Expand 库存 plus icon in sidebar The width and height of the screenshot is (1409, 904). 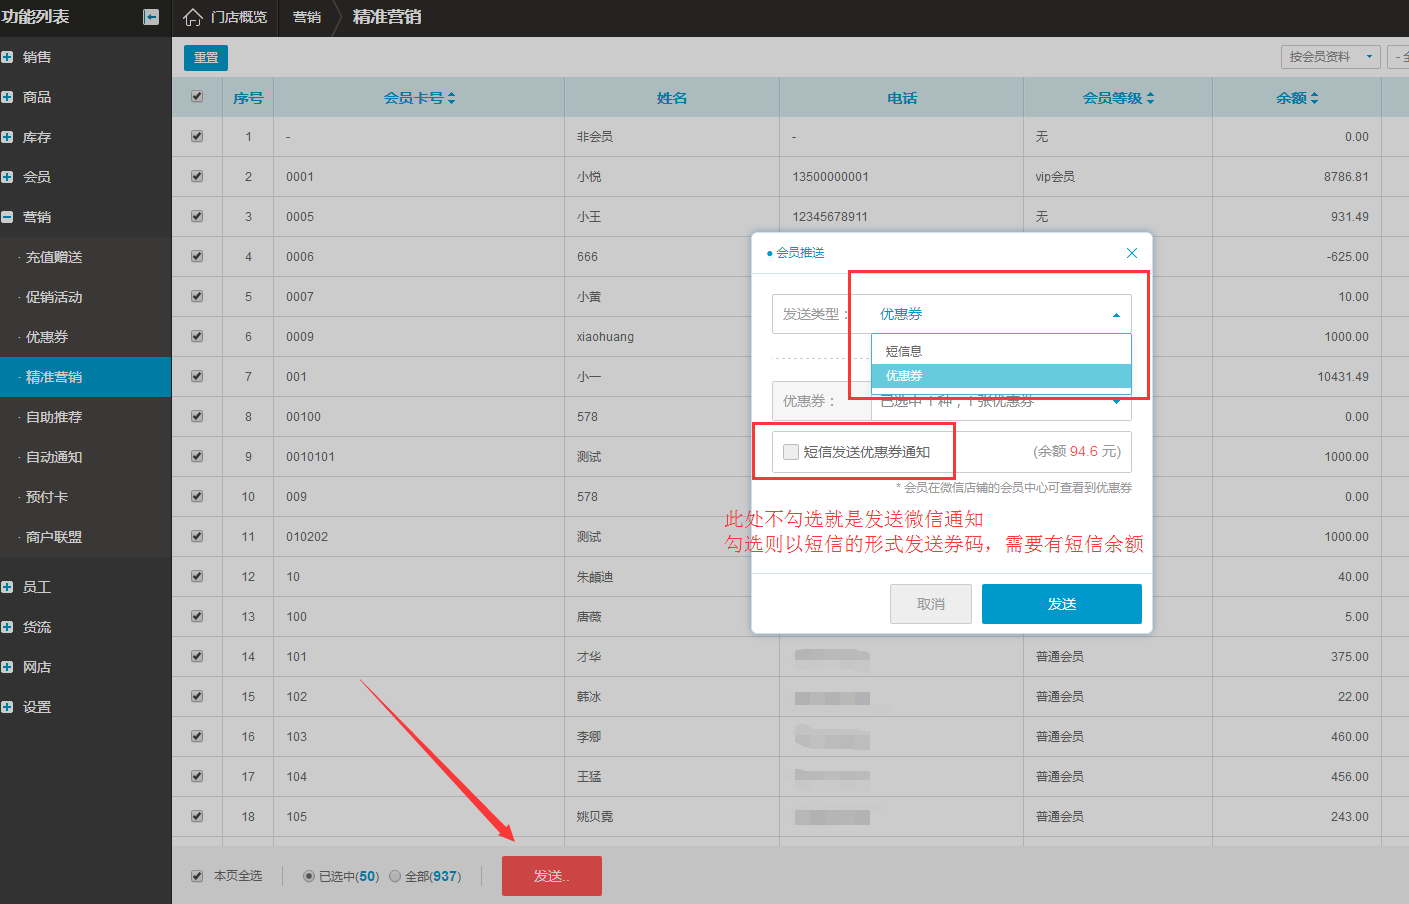(x=7, y=137)
